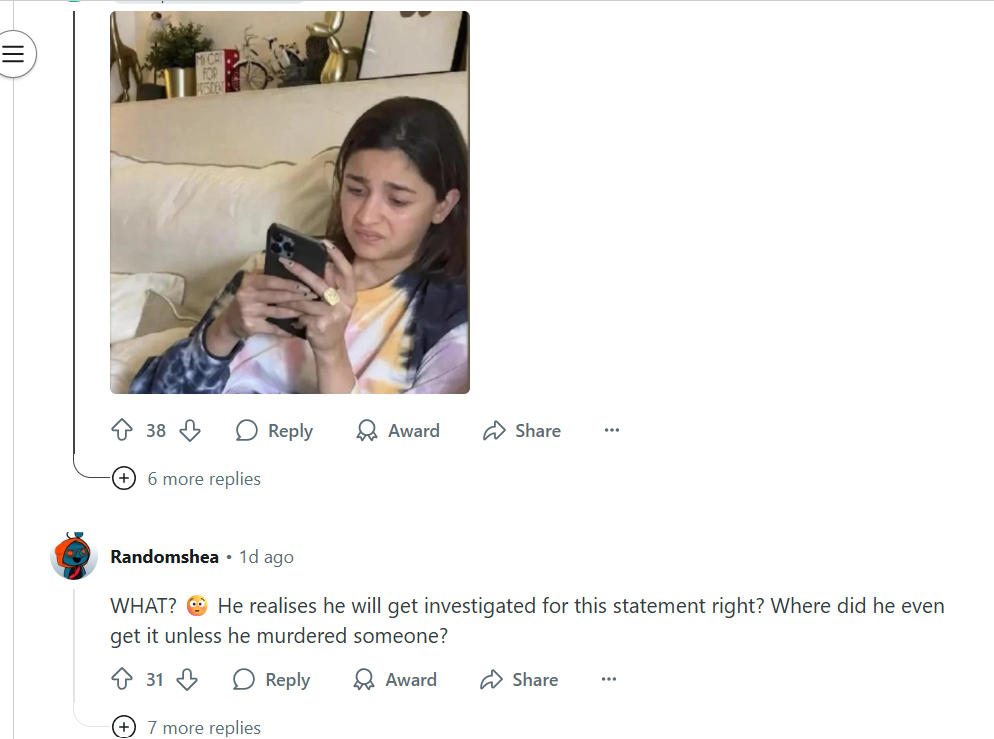Downvote the image comment with 38 points
The image size is (994, 739).
(x=190, y=431)
